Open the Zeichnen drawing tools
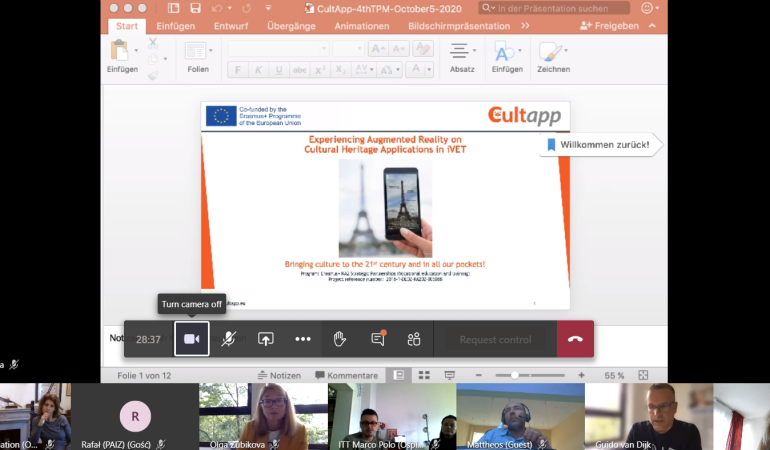The height and width of the screenshot is (450, 770). tap(553, 56)
